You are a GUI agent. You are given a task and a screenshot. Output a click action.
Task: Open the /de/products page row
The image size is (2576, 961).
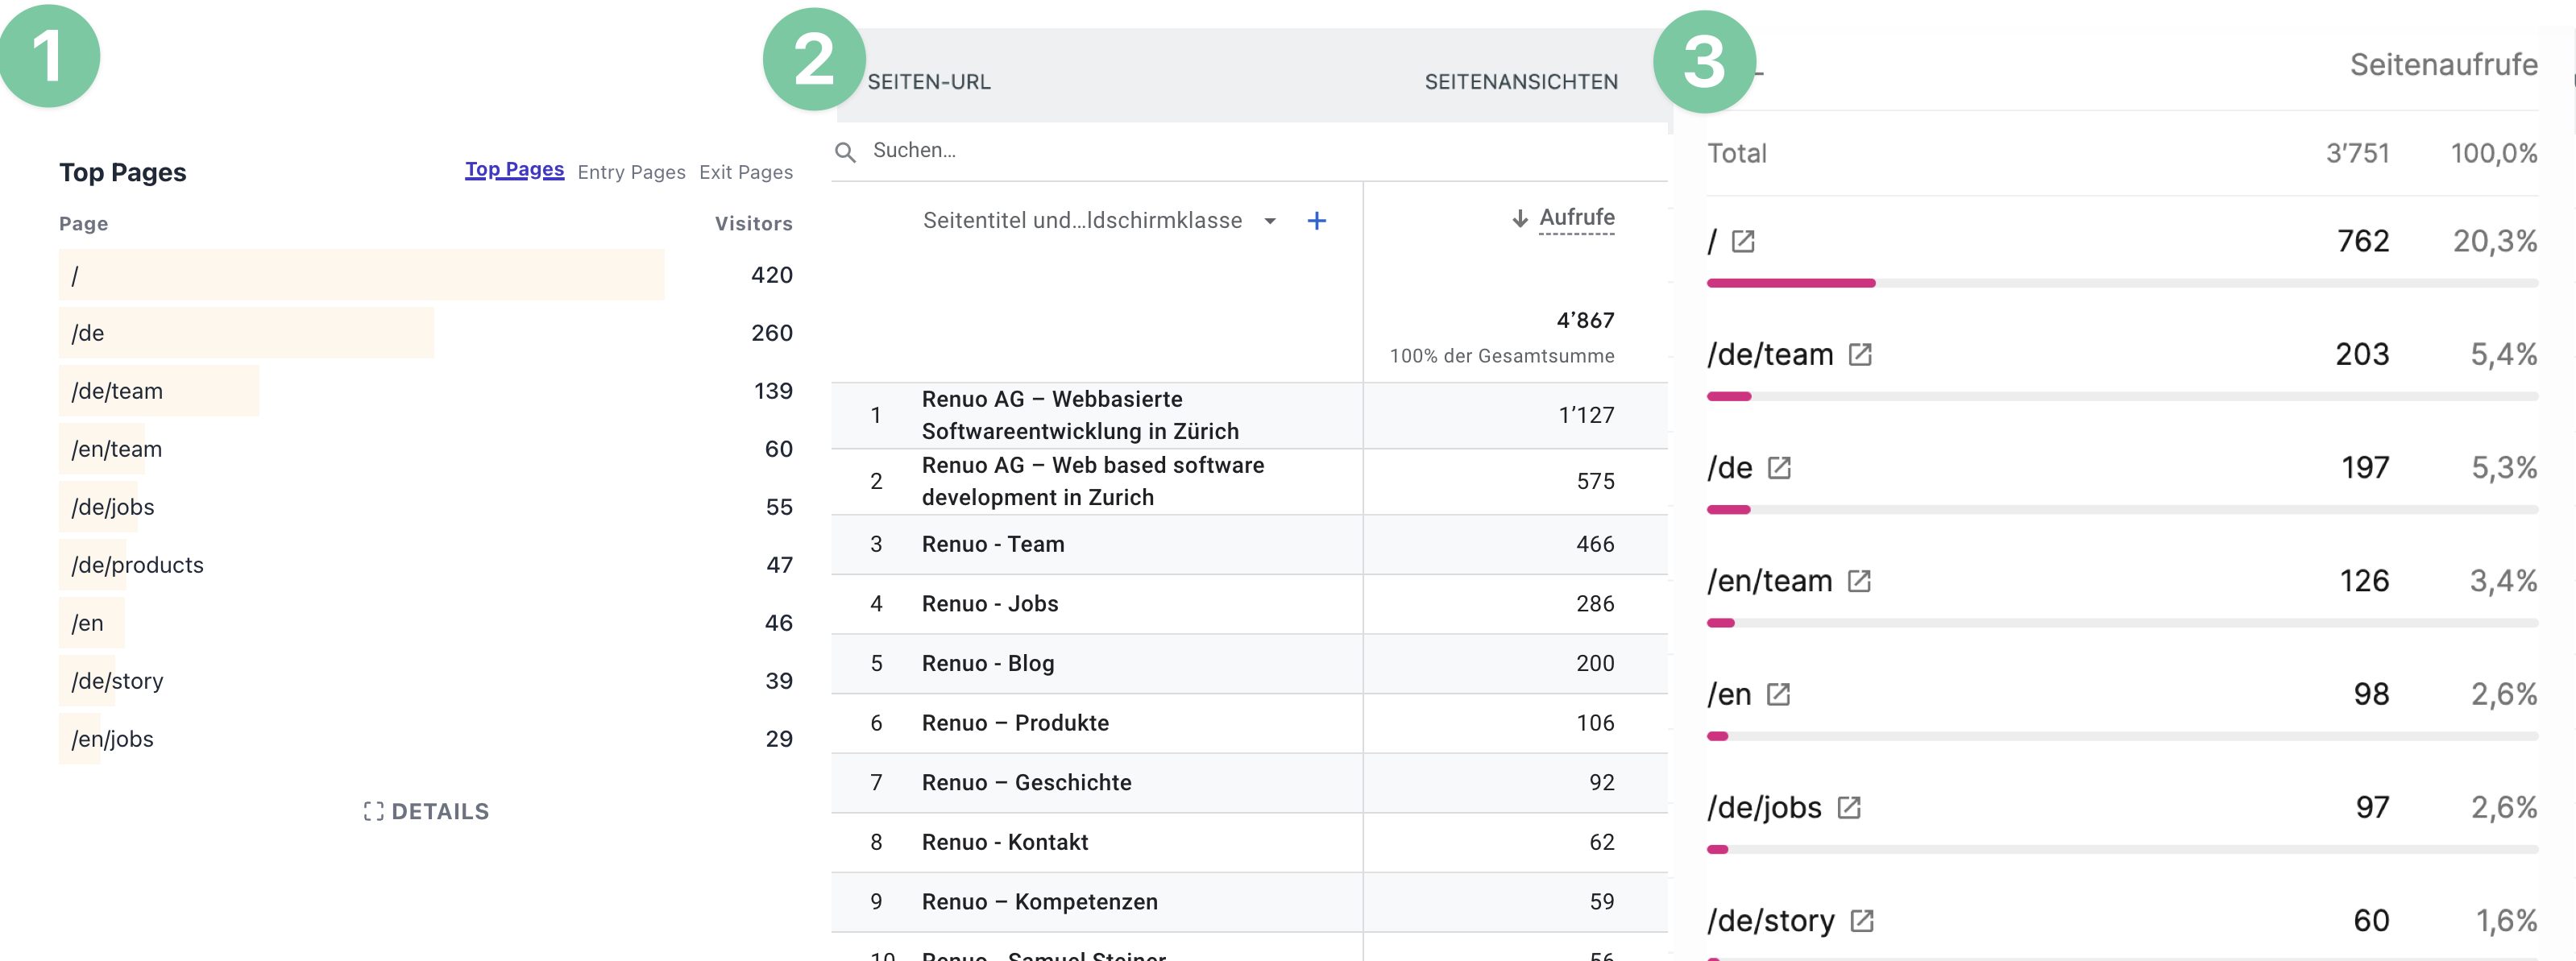pos(426,565)
